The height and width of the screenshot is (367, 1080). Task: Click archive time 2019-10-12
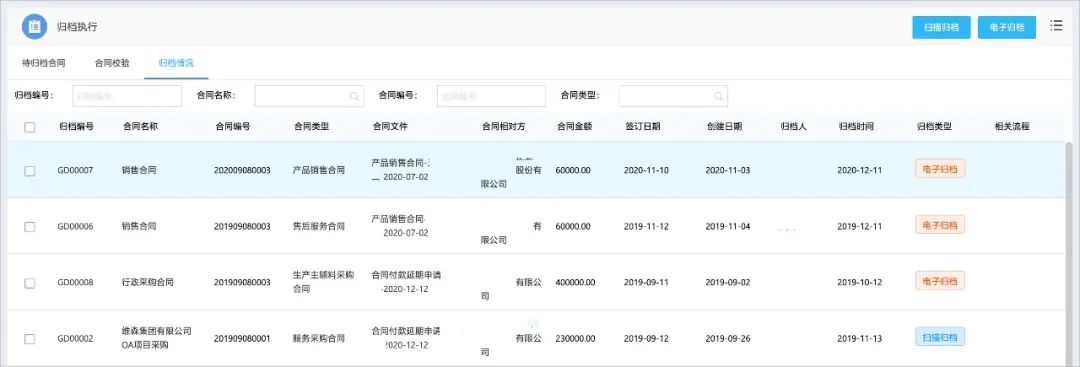point(860,282)
